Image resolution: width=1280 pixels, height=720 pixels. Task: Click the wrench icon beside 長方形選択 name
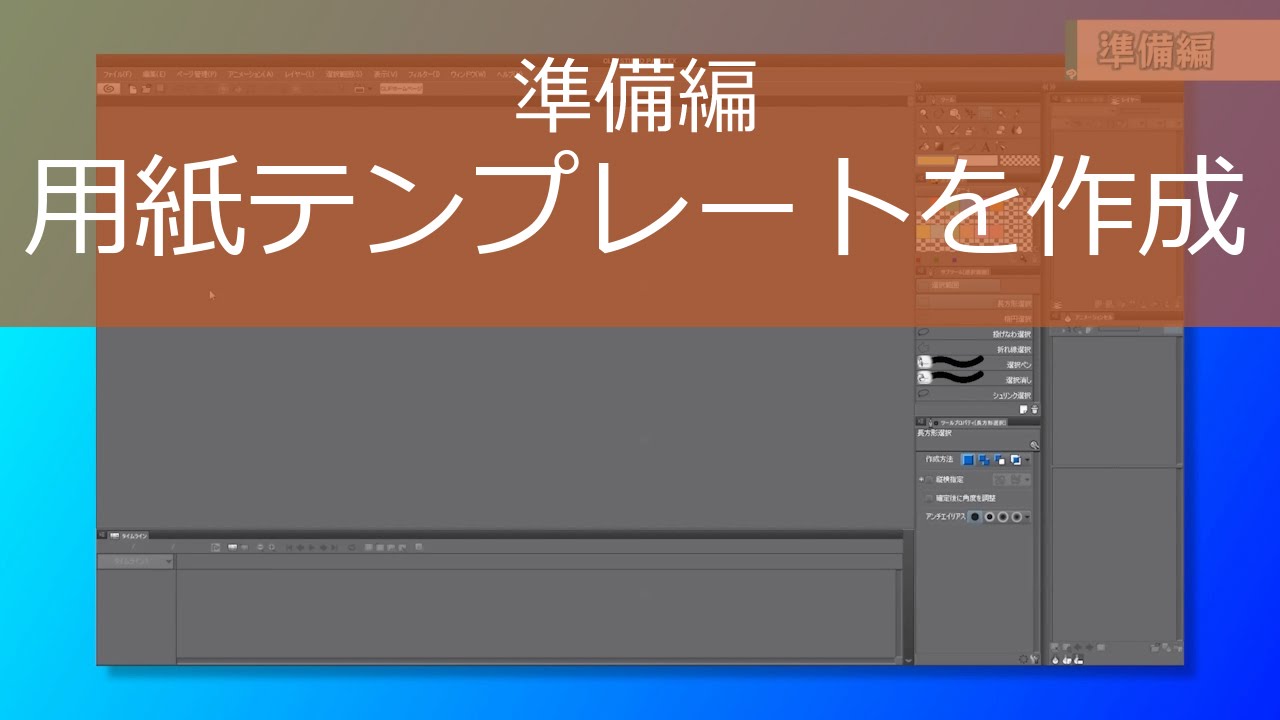click(1034, 446)
